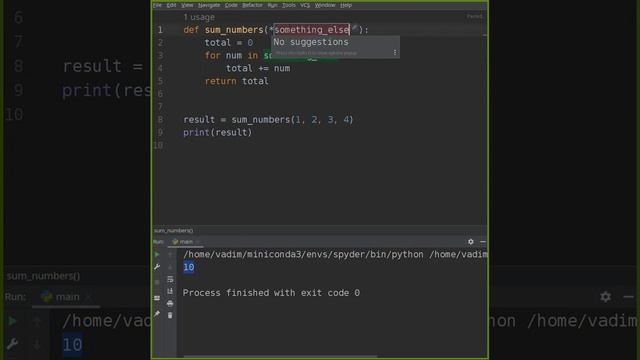Click the down stack trace arrow in front Run panel
This screenshot has height=360, width=640.
coord(170,267)
